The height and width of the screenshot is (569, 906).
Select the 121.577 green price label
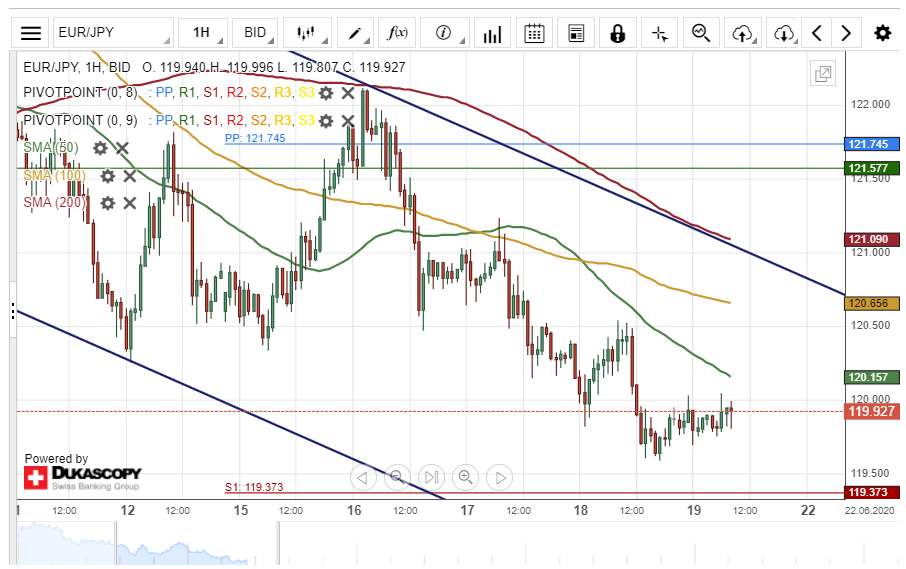coord(871,168)
